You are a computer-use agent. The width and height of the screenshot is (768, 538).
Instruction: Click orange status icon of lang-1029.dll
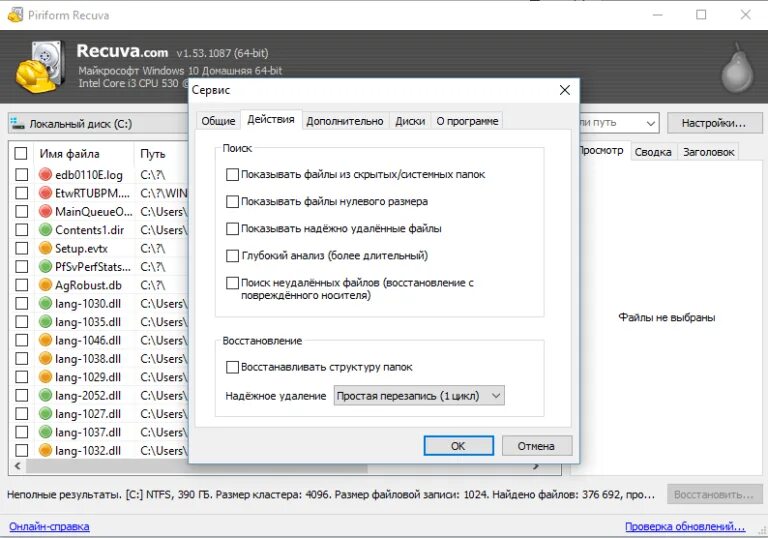pyautogui.click(x=45, y=377)
